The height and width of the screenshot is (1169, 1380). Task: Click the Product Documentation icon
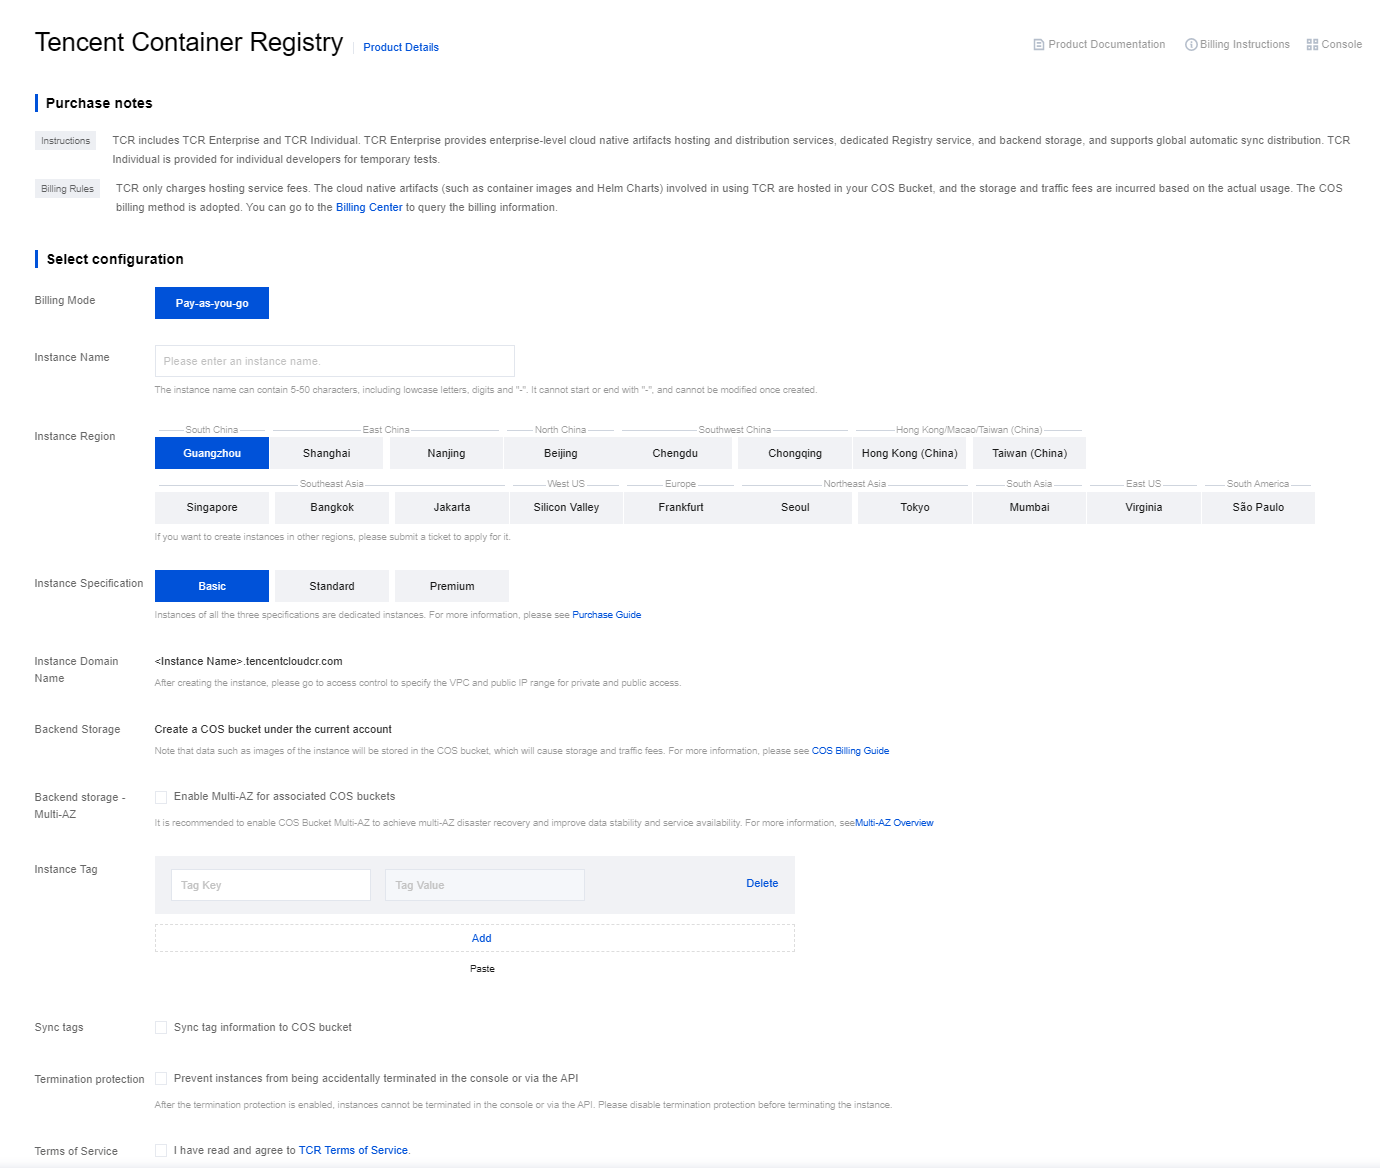click(x=1038, y=45)
